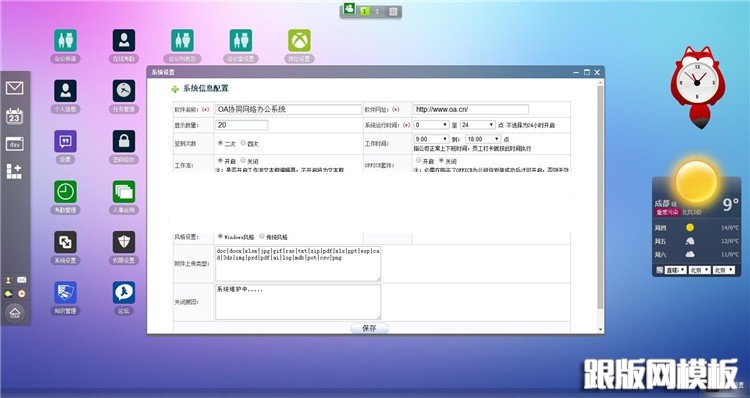The height and width of the screenshot is (398, 750).
Task: Open the work start time dropdown showing 9:00
Action: (431, 139)
